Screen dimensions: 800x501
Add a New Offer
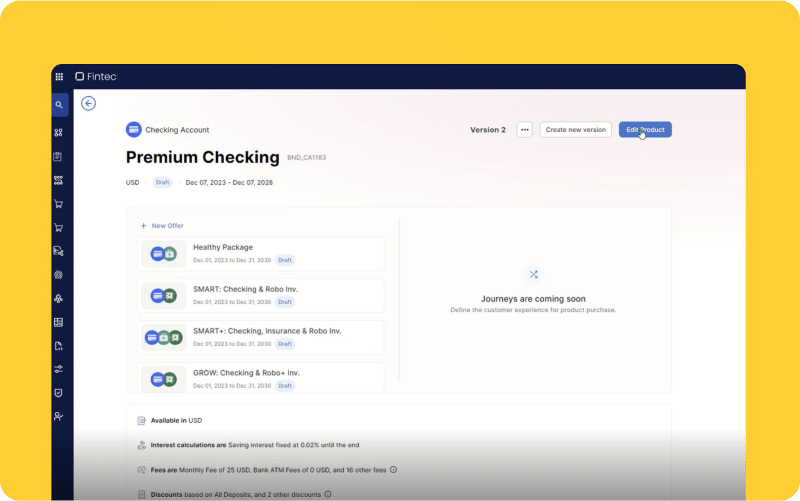(162, 226)
